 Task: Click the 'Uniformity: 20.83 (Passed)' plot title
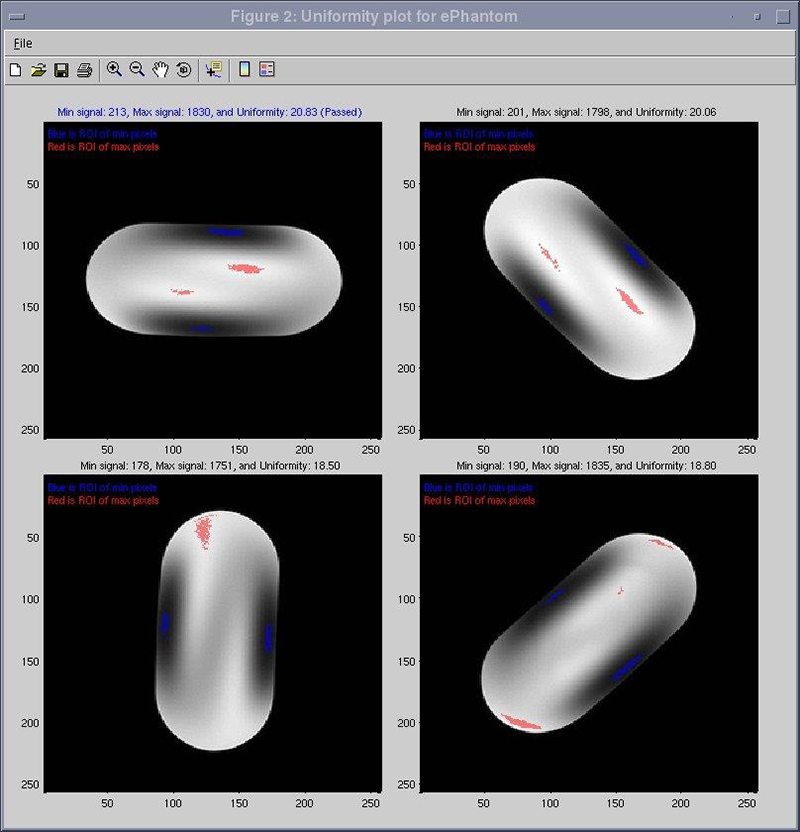pos(212,112)
